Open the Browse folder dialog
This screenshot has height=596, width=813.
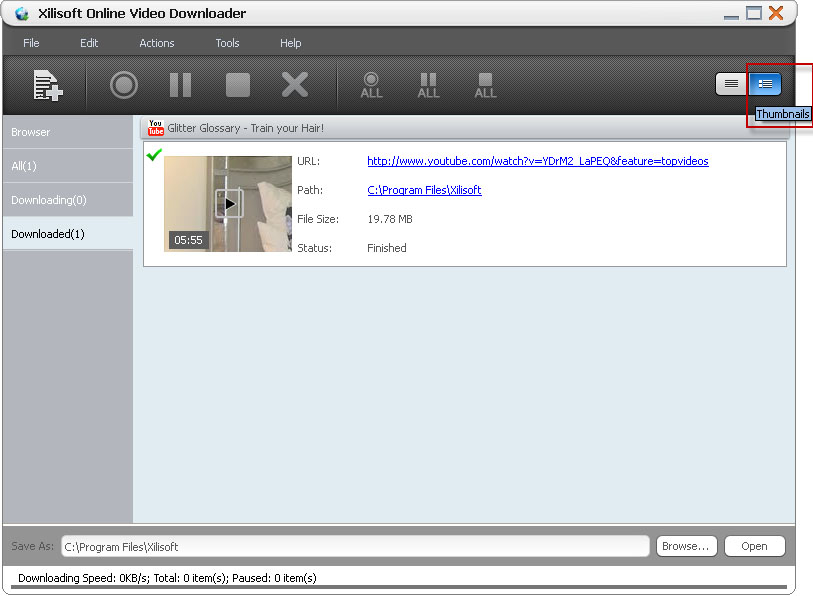(686, 546)
